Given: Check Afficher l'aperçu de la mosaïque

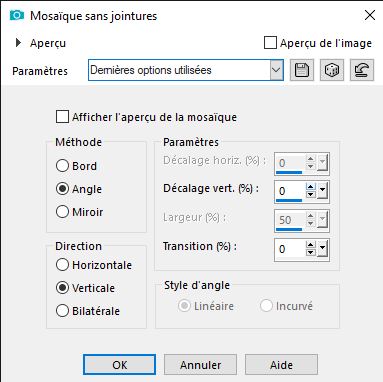Looking at the screenshot, I should click(62, 117).
